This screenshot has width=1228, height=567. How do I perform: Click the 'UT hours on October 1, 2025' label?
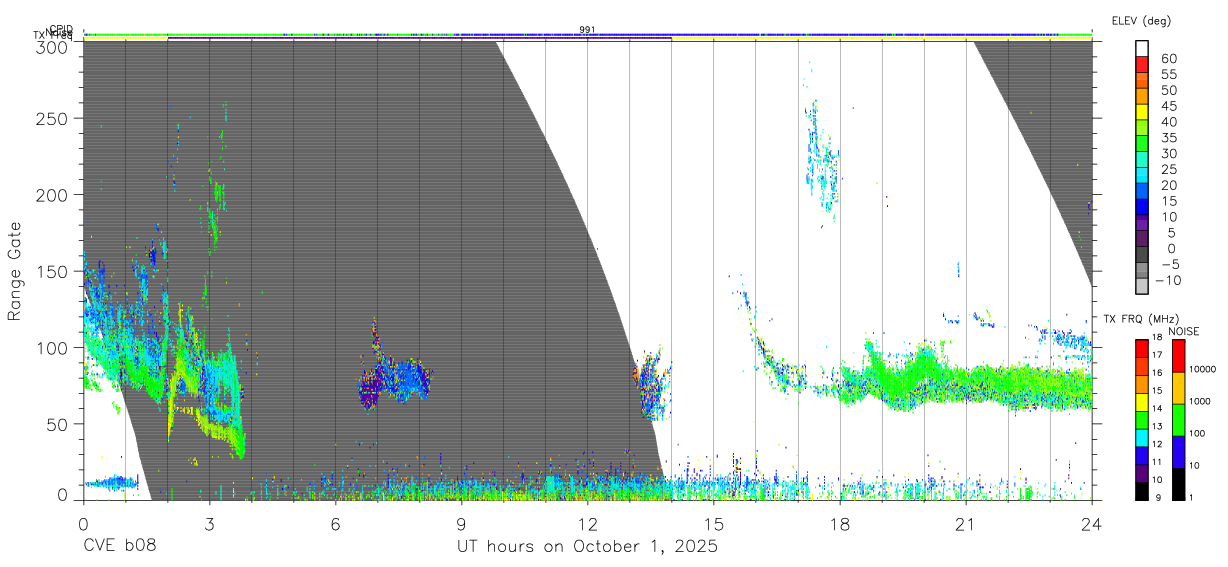(587, 547)
